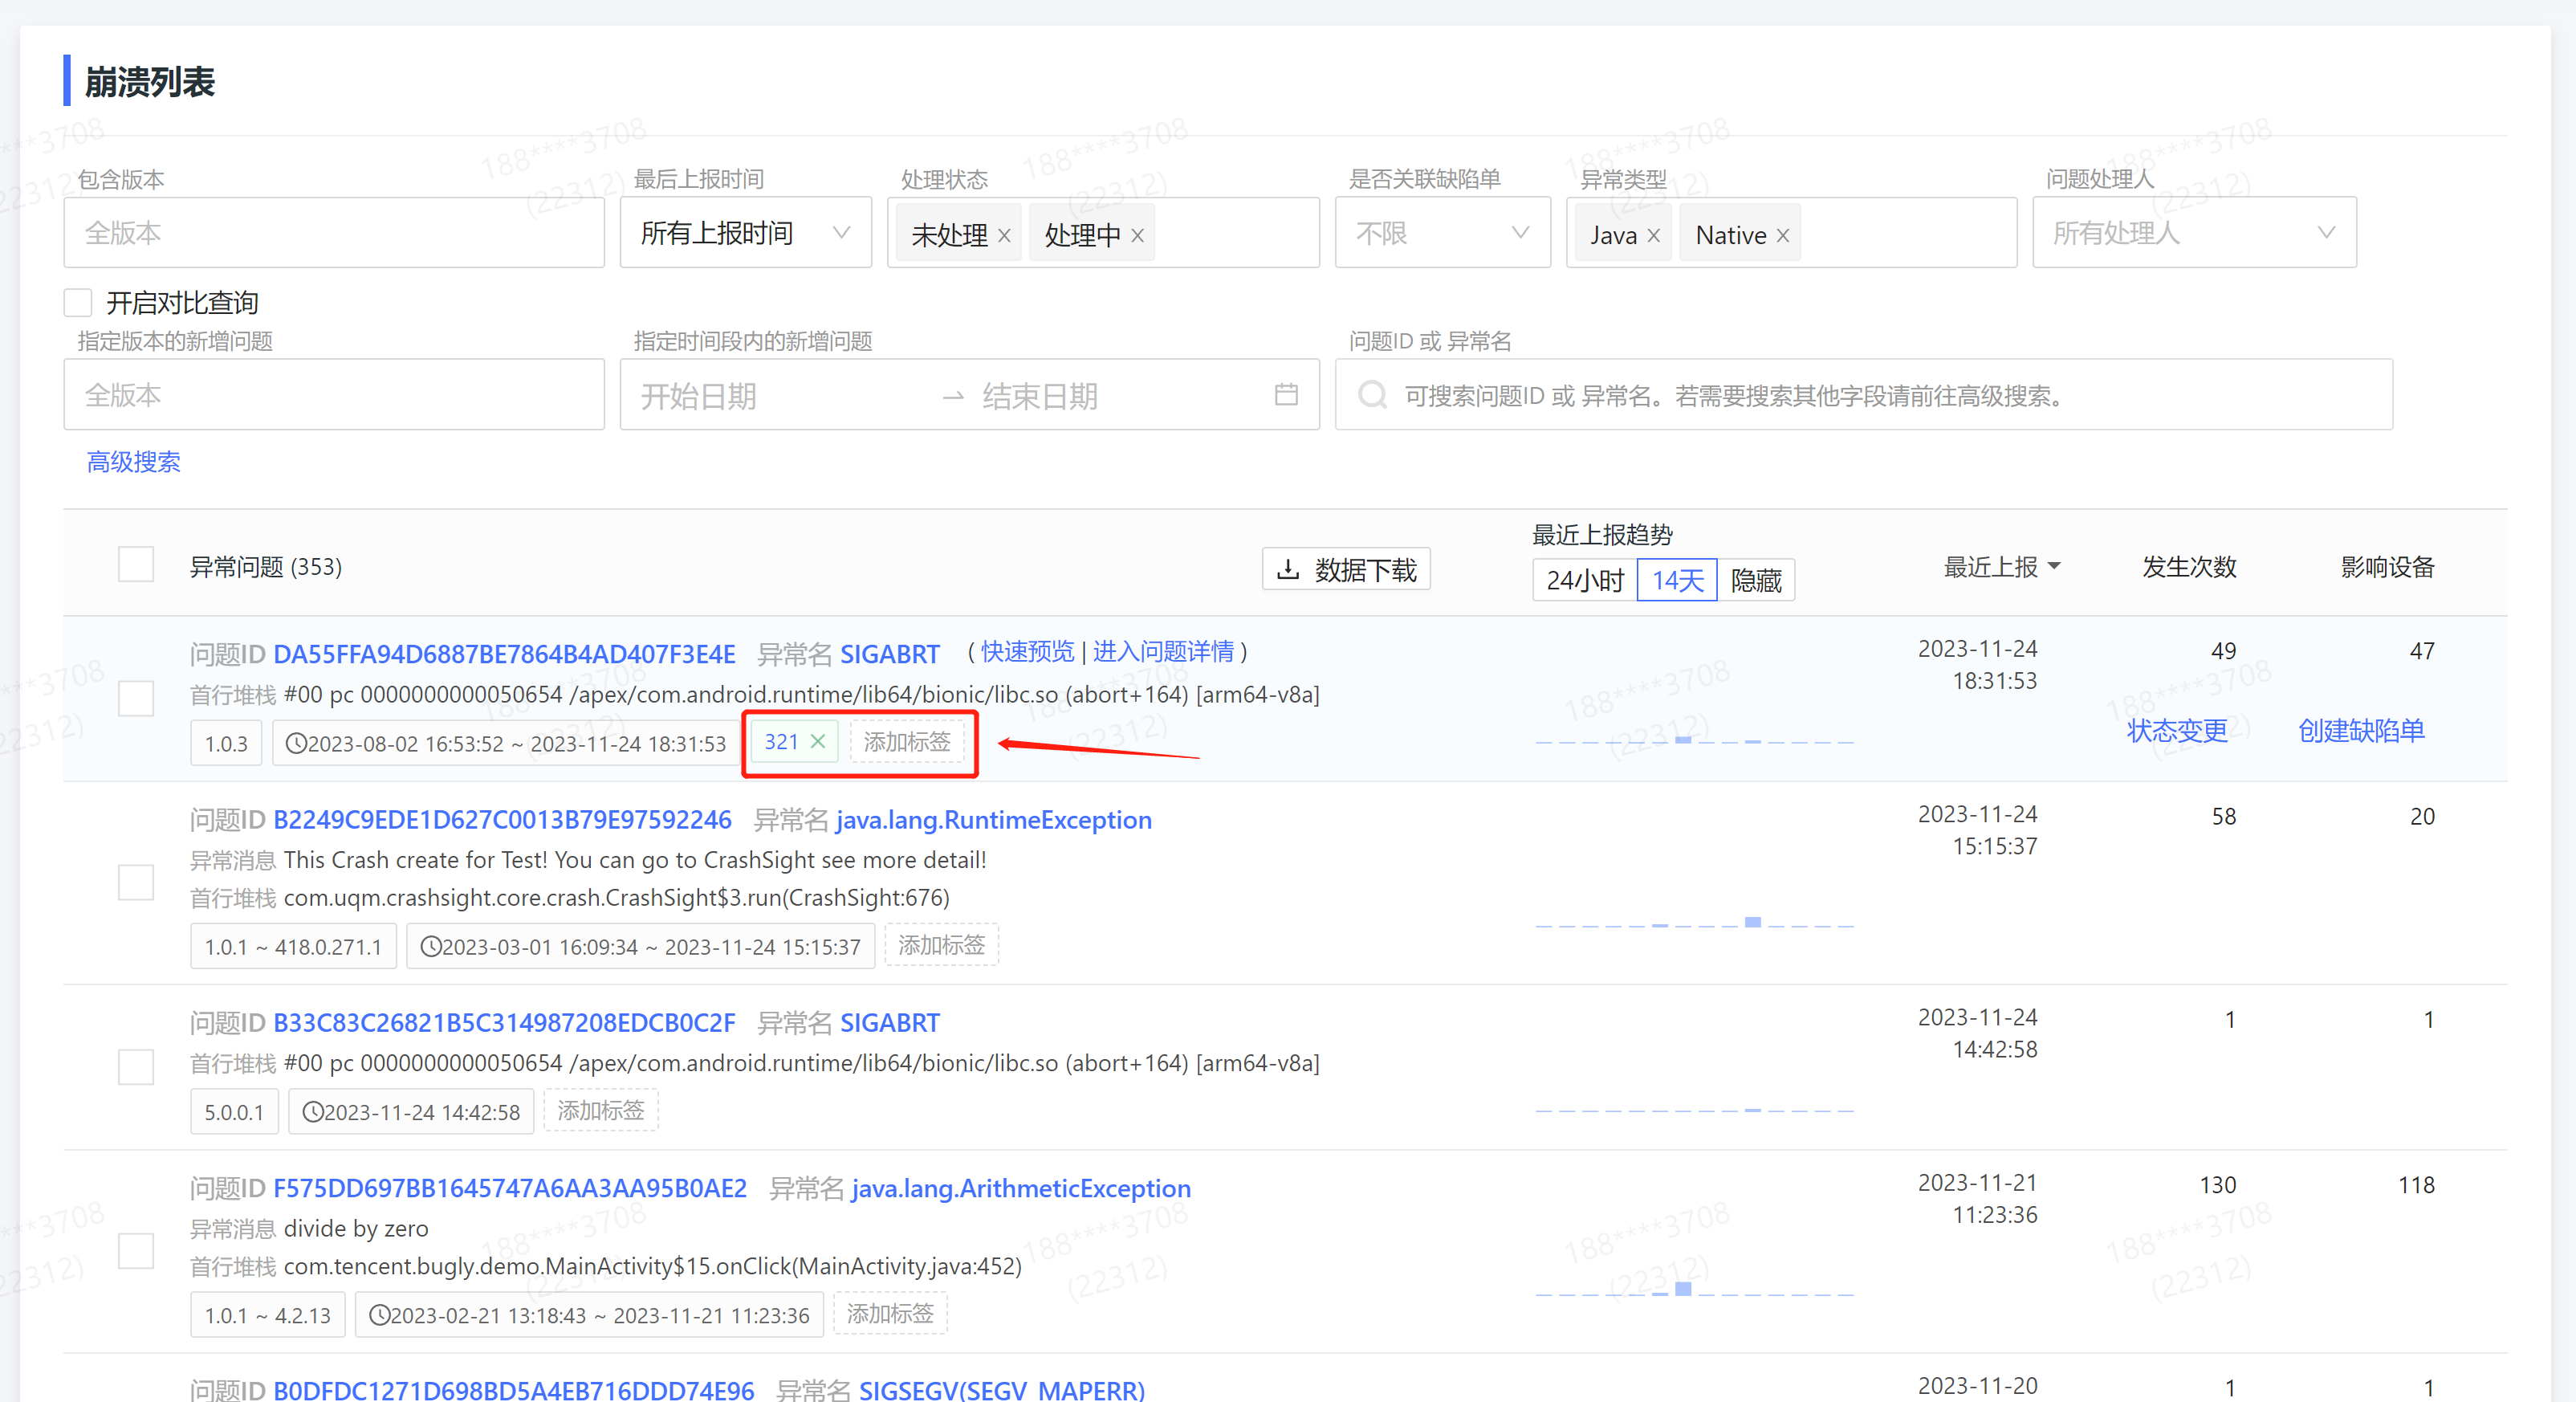Select all issues with the header checkbox

pyautogui.click(x=135, y=564)
